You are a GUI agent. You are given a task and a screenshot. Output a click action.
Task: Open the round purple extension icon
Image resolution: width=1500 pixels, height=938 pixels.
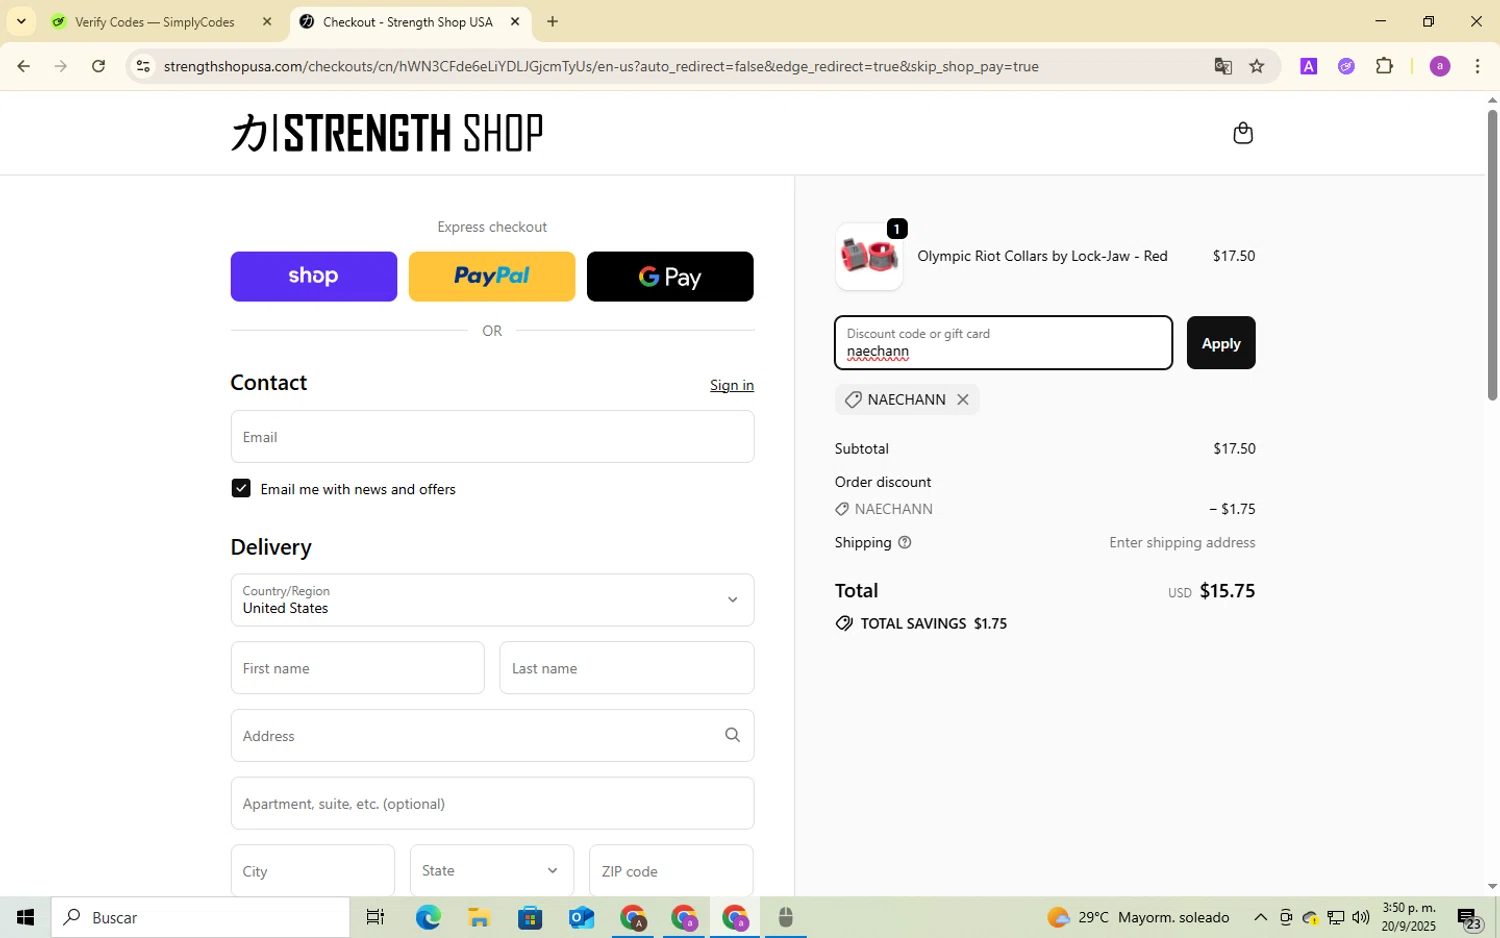tap(1346, 66)
